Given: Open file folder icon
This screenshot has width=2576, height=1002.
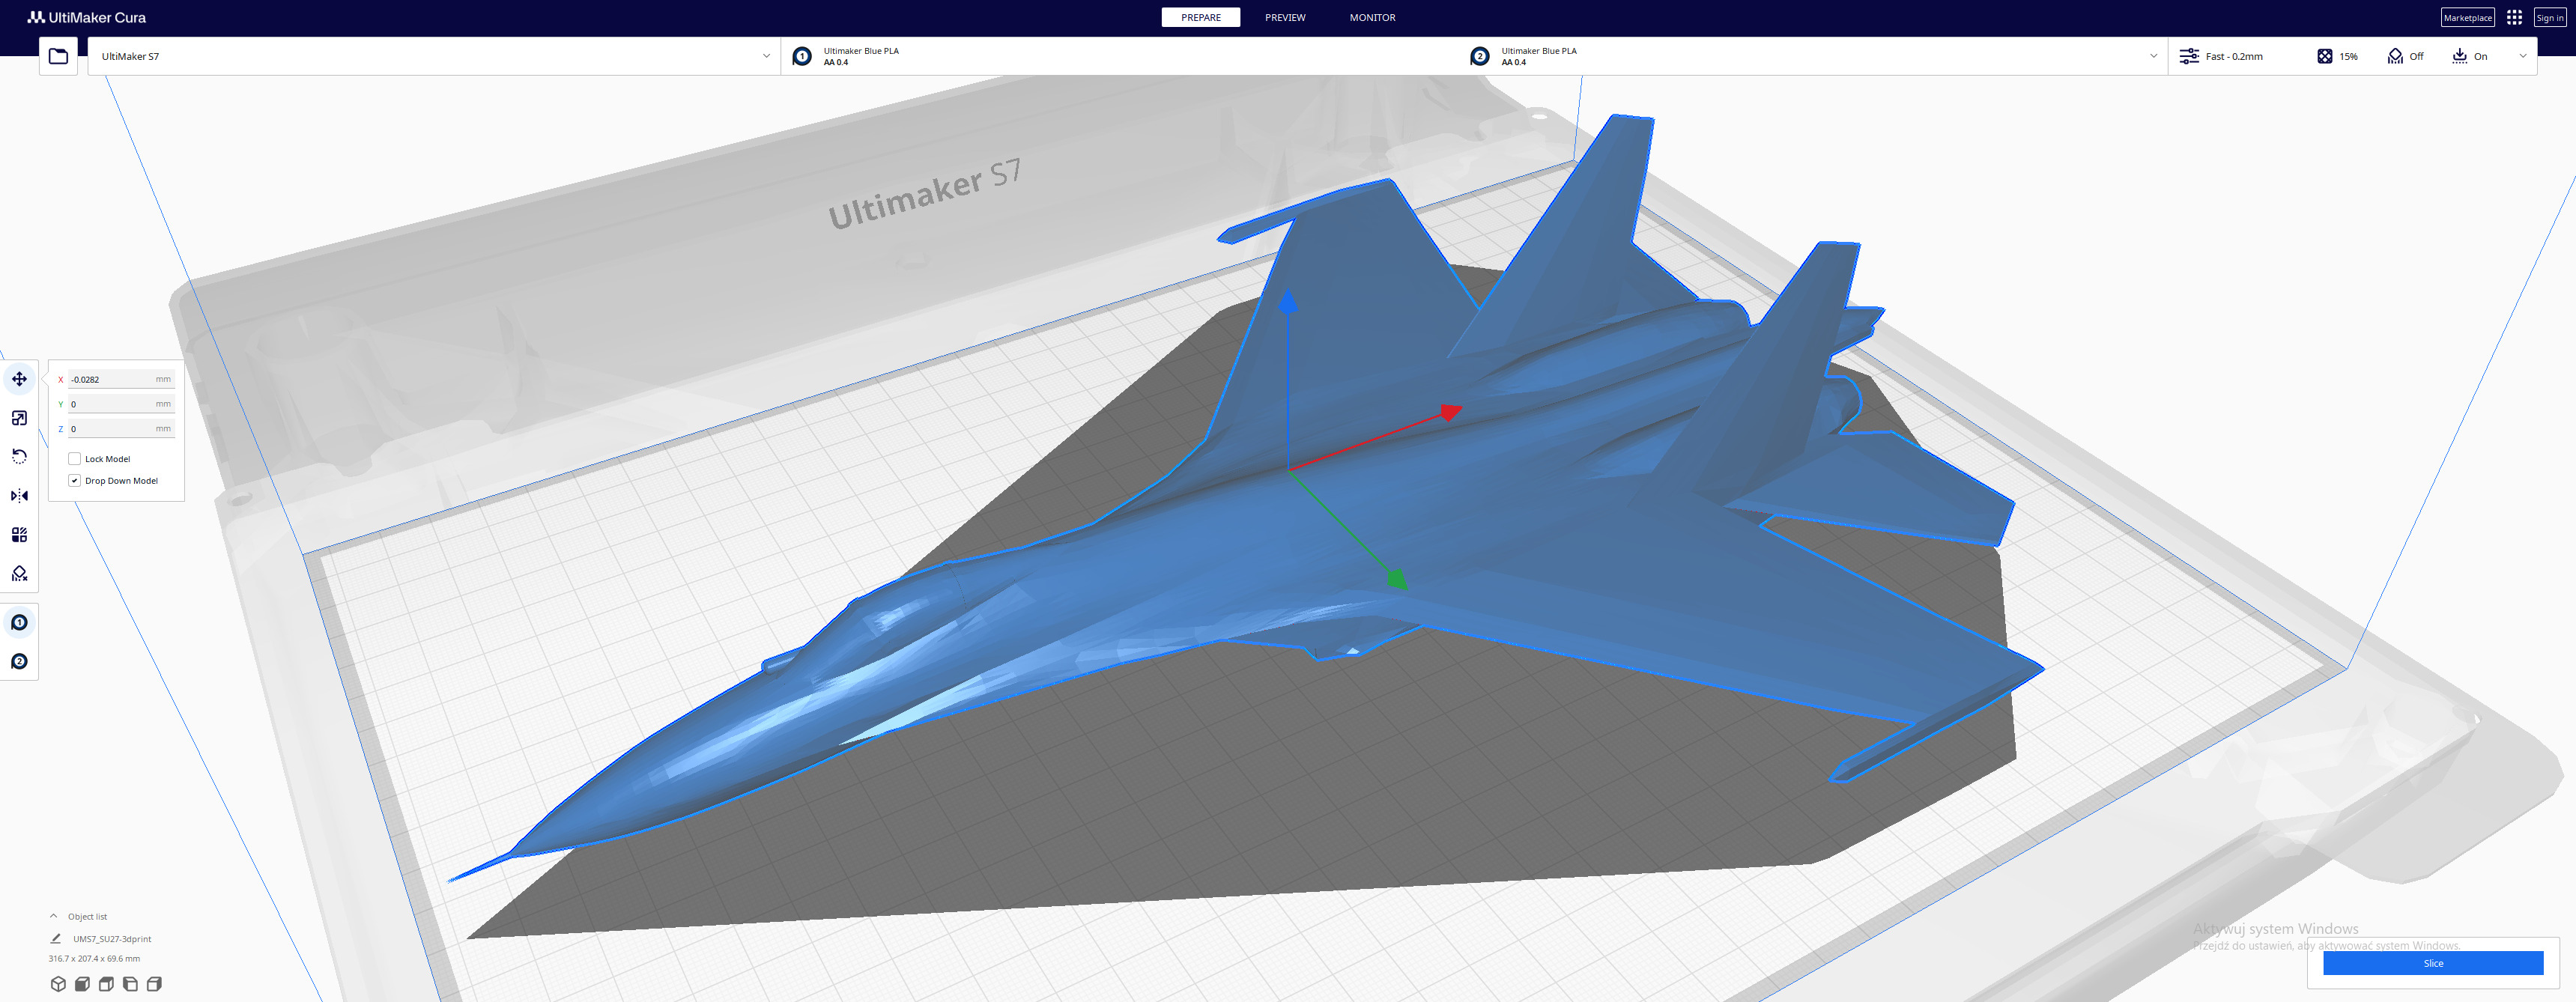Looking at the screenshot, I should click(x=58, y=56).
